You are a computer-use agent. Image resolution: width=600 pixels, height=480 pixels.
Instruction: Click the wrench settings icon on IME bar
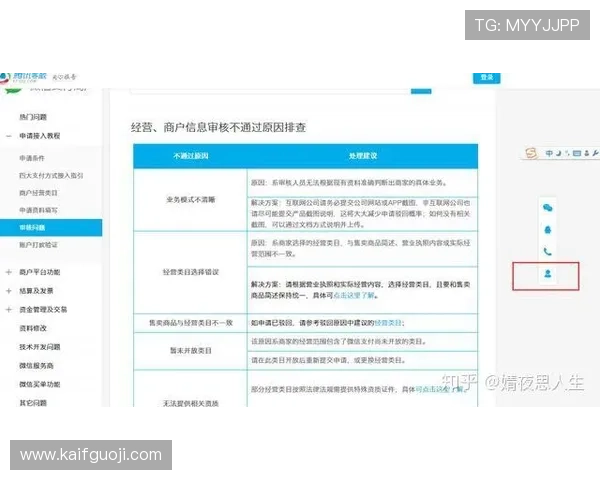point(595,153)
